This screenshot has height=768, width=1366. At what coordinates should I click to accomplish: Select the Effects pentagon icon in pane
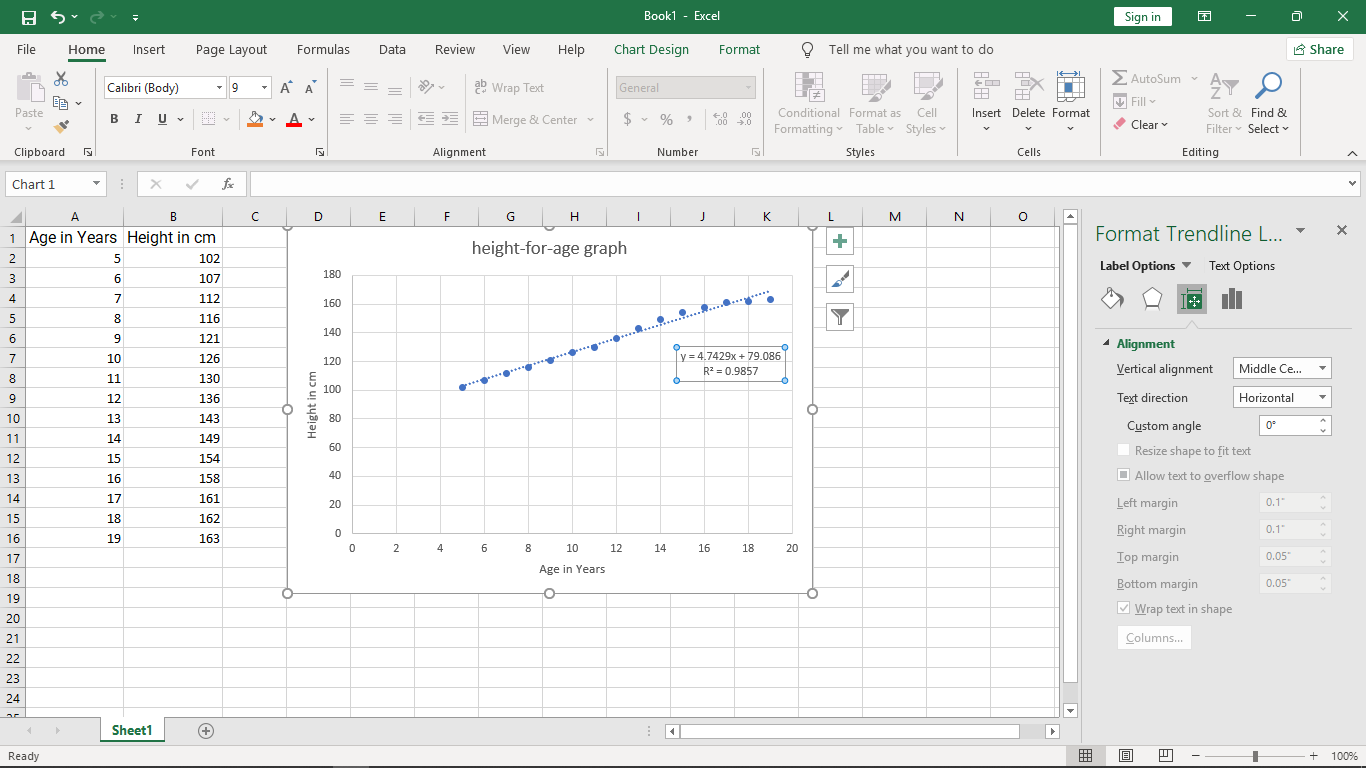click(x=1152, y=299)
